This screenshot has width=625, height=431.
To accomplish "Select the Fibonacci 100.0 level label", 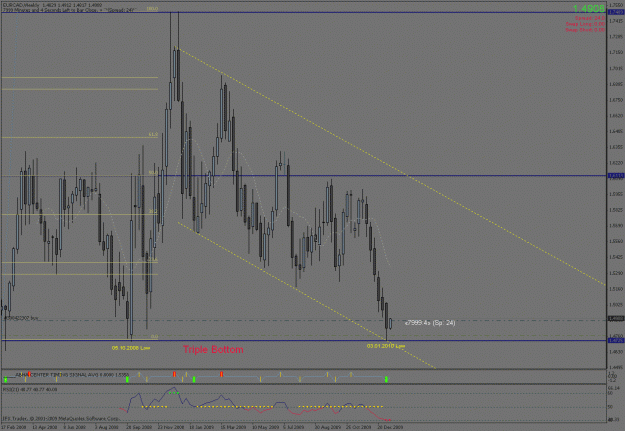I will [153, 8].
